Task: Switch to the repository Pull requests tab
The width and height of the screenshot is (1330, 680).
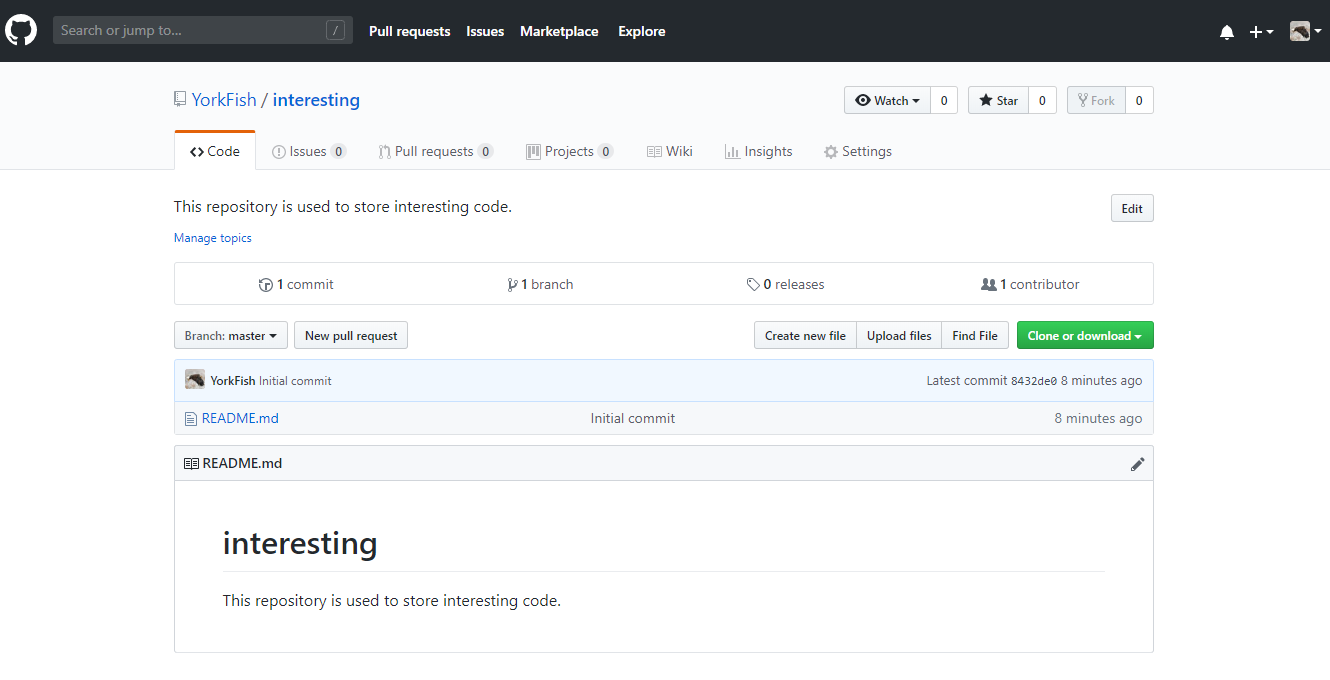Action: [435, 151]
